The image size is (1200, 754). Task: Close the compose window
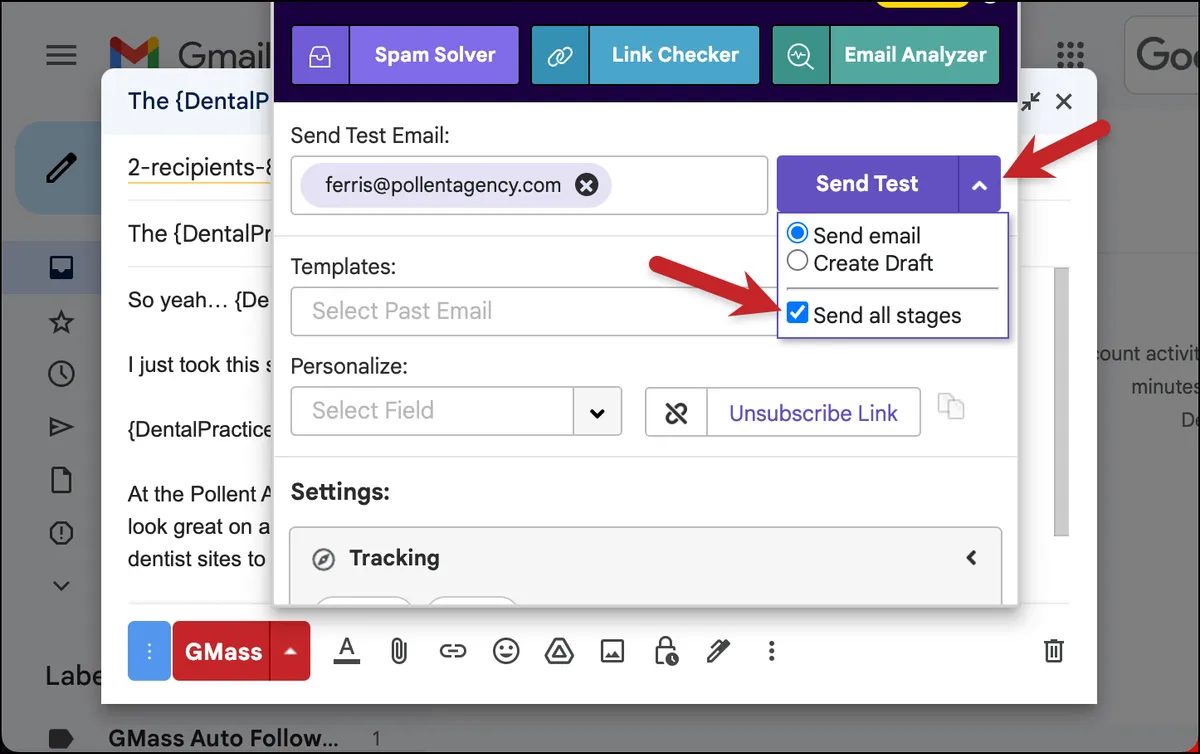tap(1064, 101)
